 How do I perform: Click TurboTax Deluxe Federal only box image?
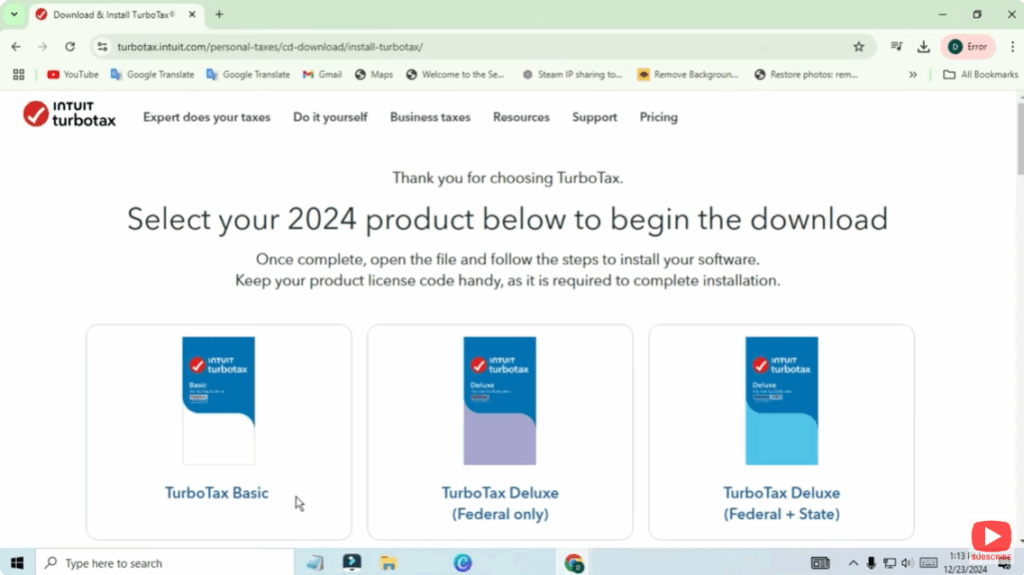[500, 401]
